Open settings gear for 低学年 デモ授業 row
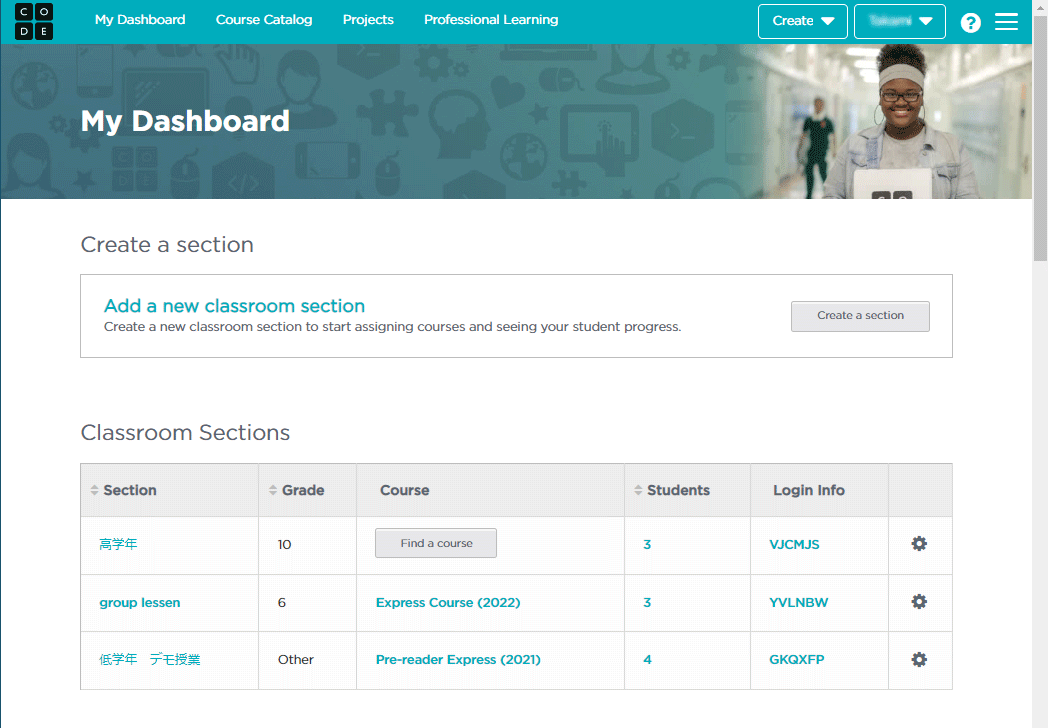This screenshot has height=728, width=1048. [919, 660]
